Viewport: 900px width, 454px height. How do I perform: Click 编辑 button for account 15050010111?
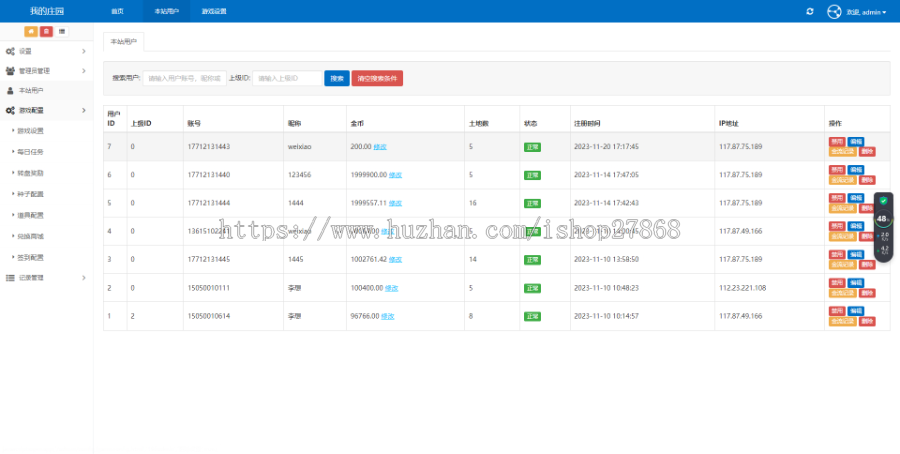coord(855,283)
